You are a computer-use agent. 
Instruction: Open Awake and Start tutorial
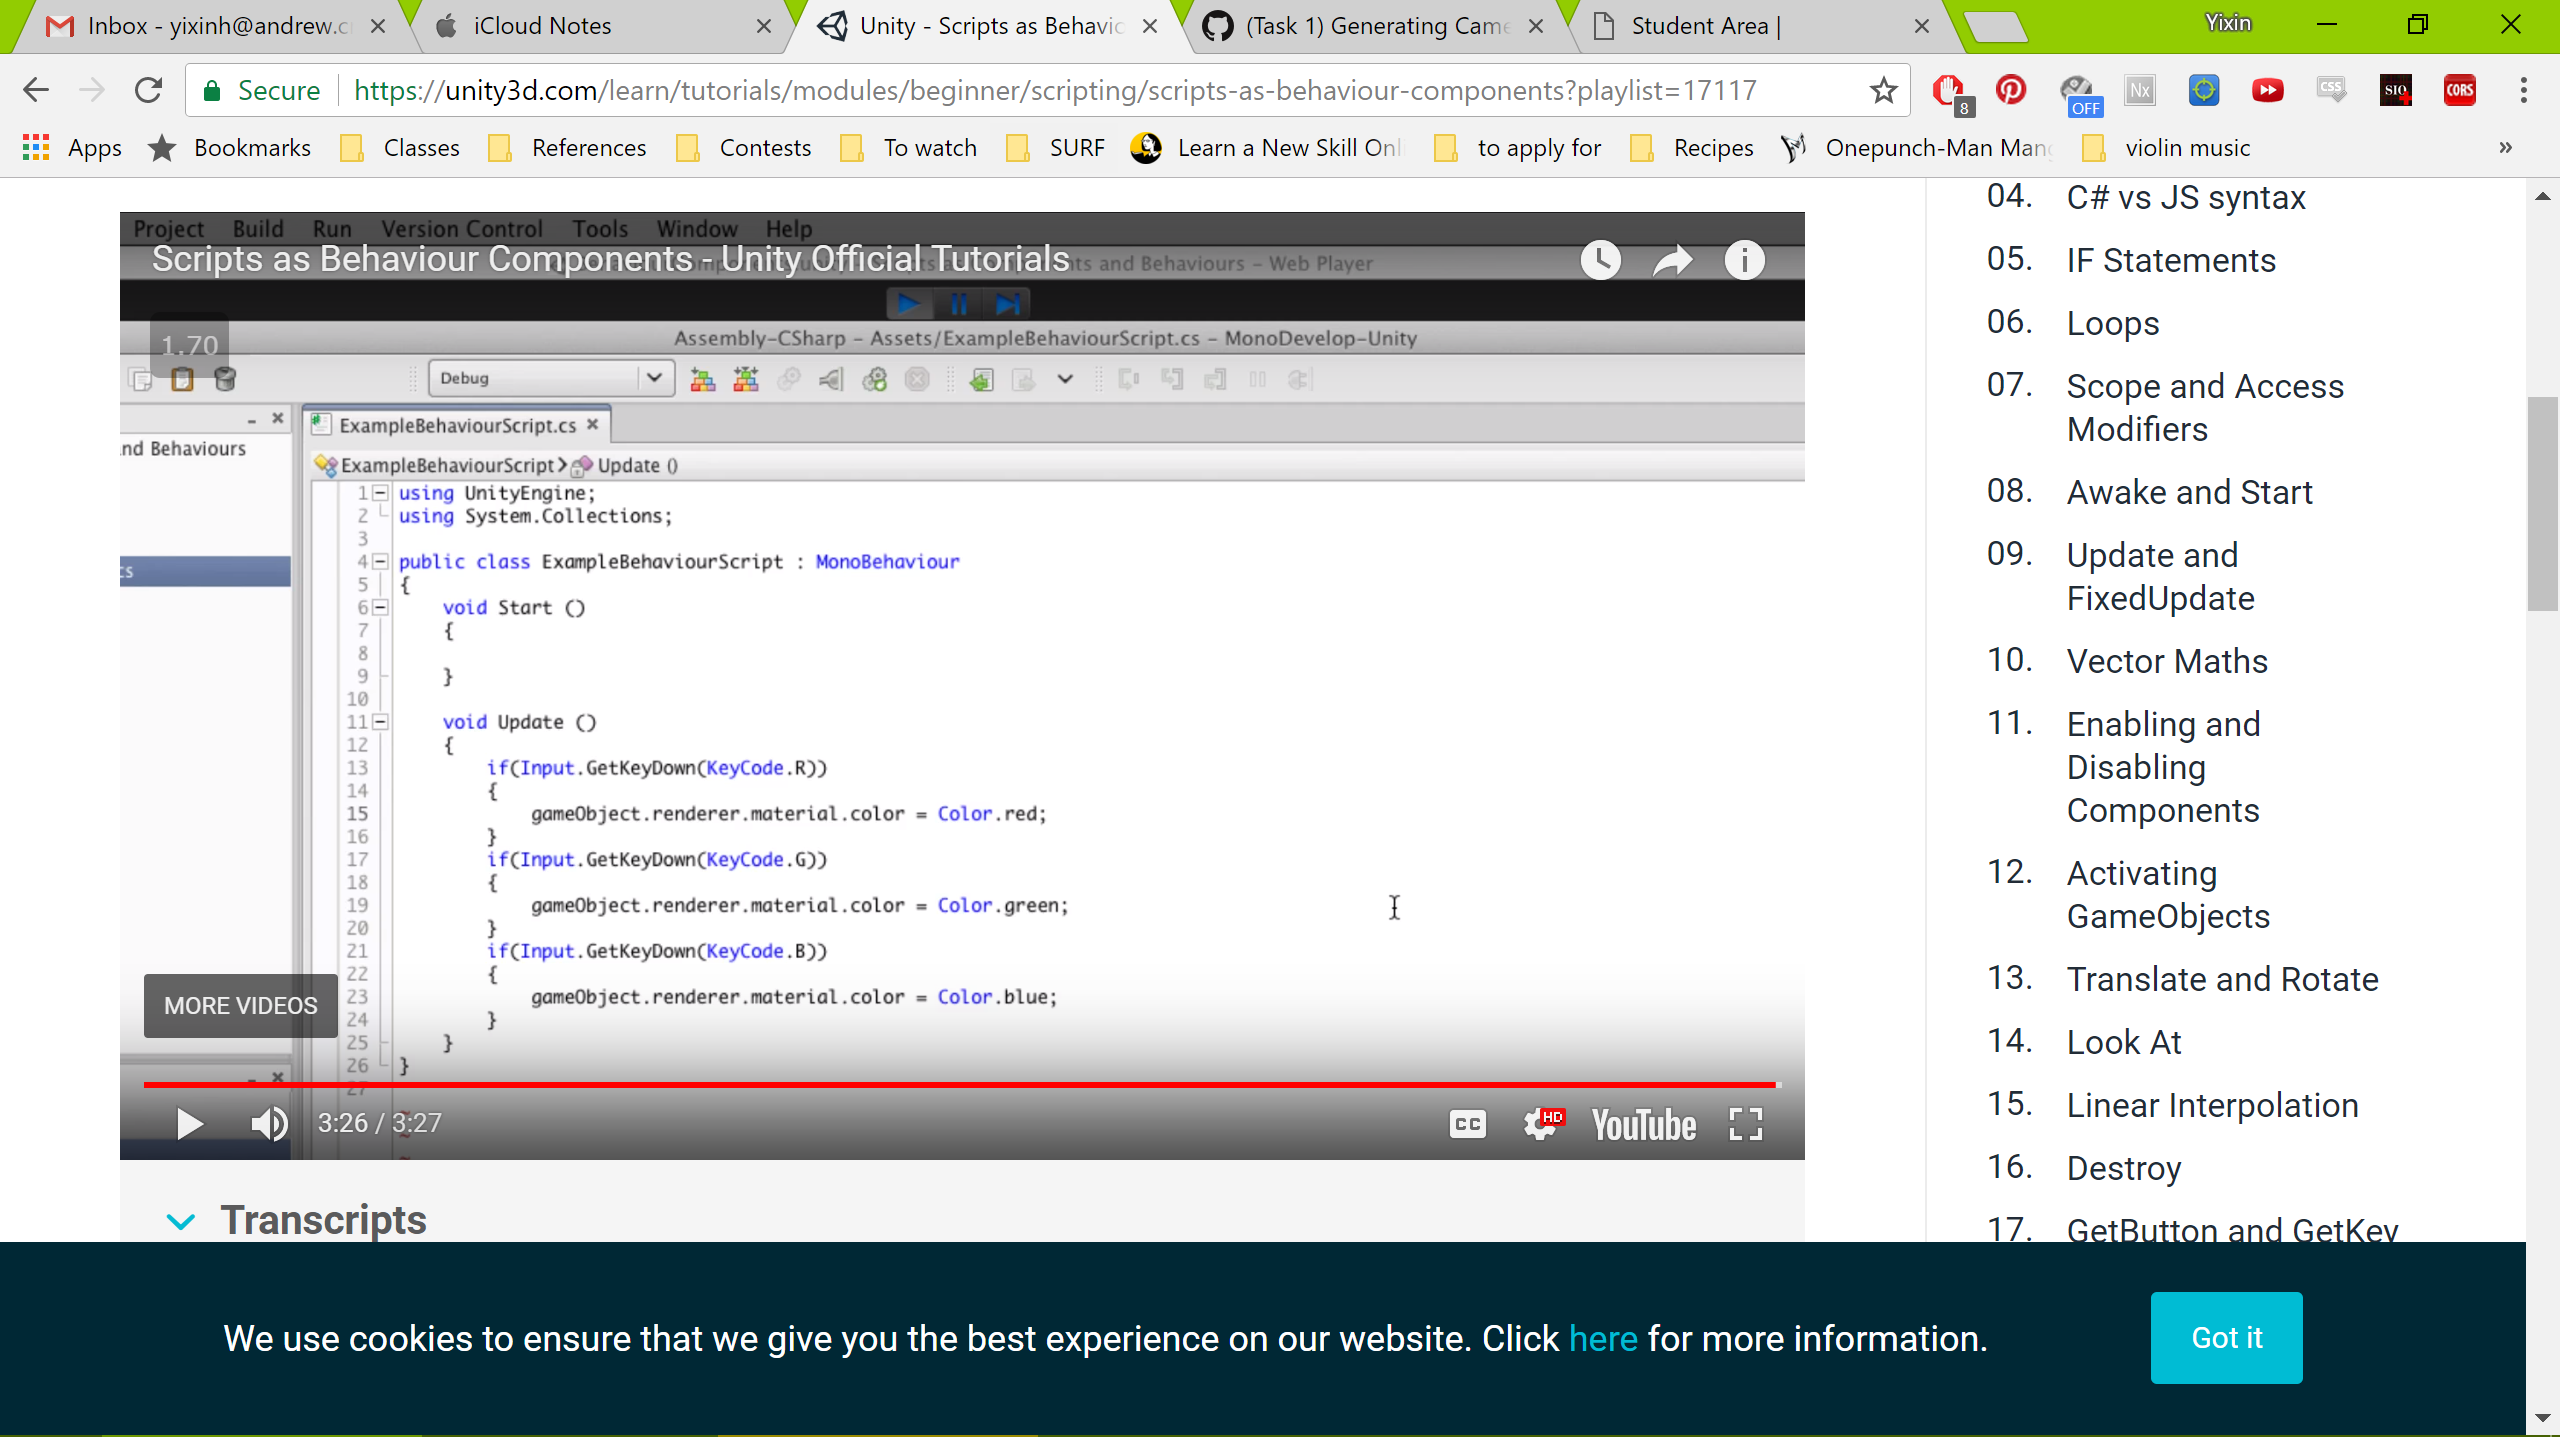tap(2189, 492)
